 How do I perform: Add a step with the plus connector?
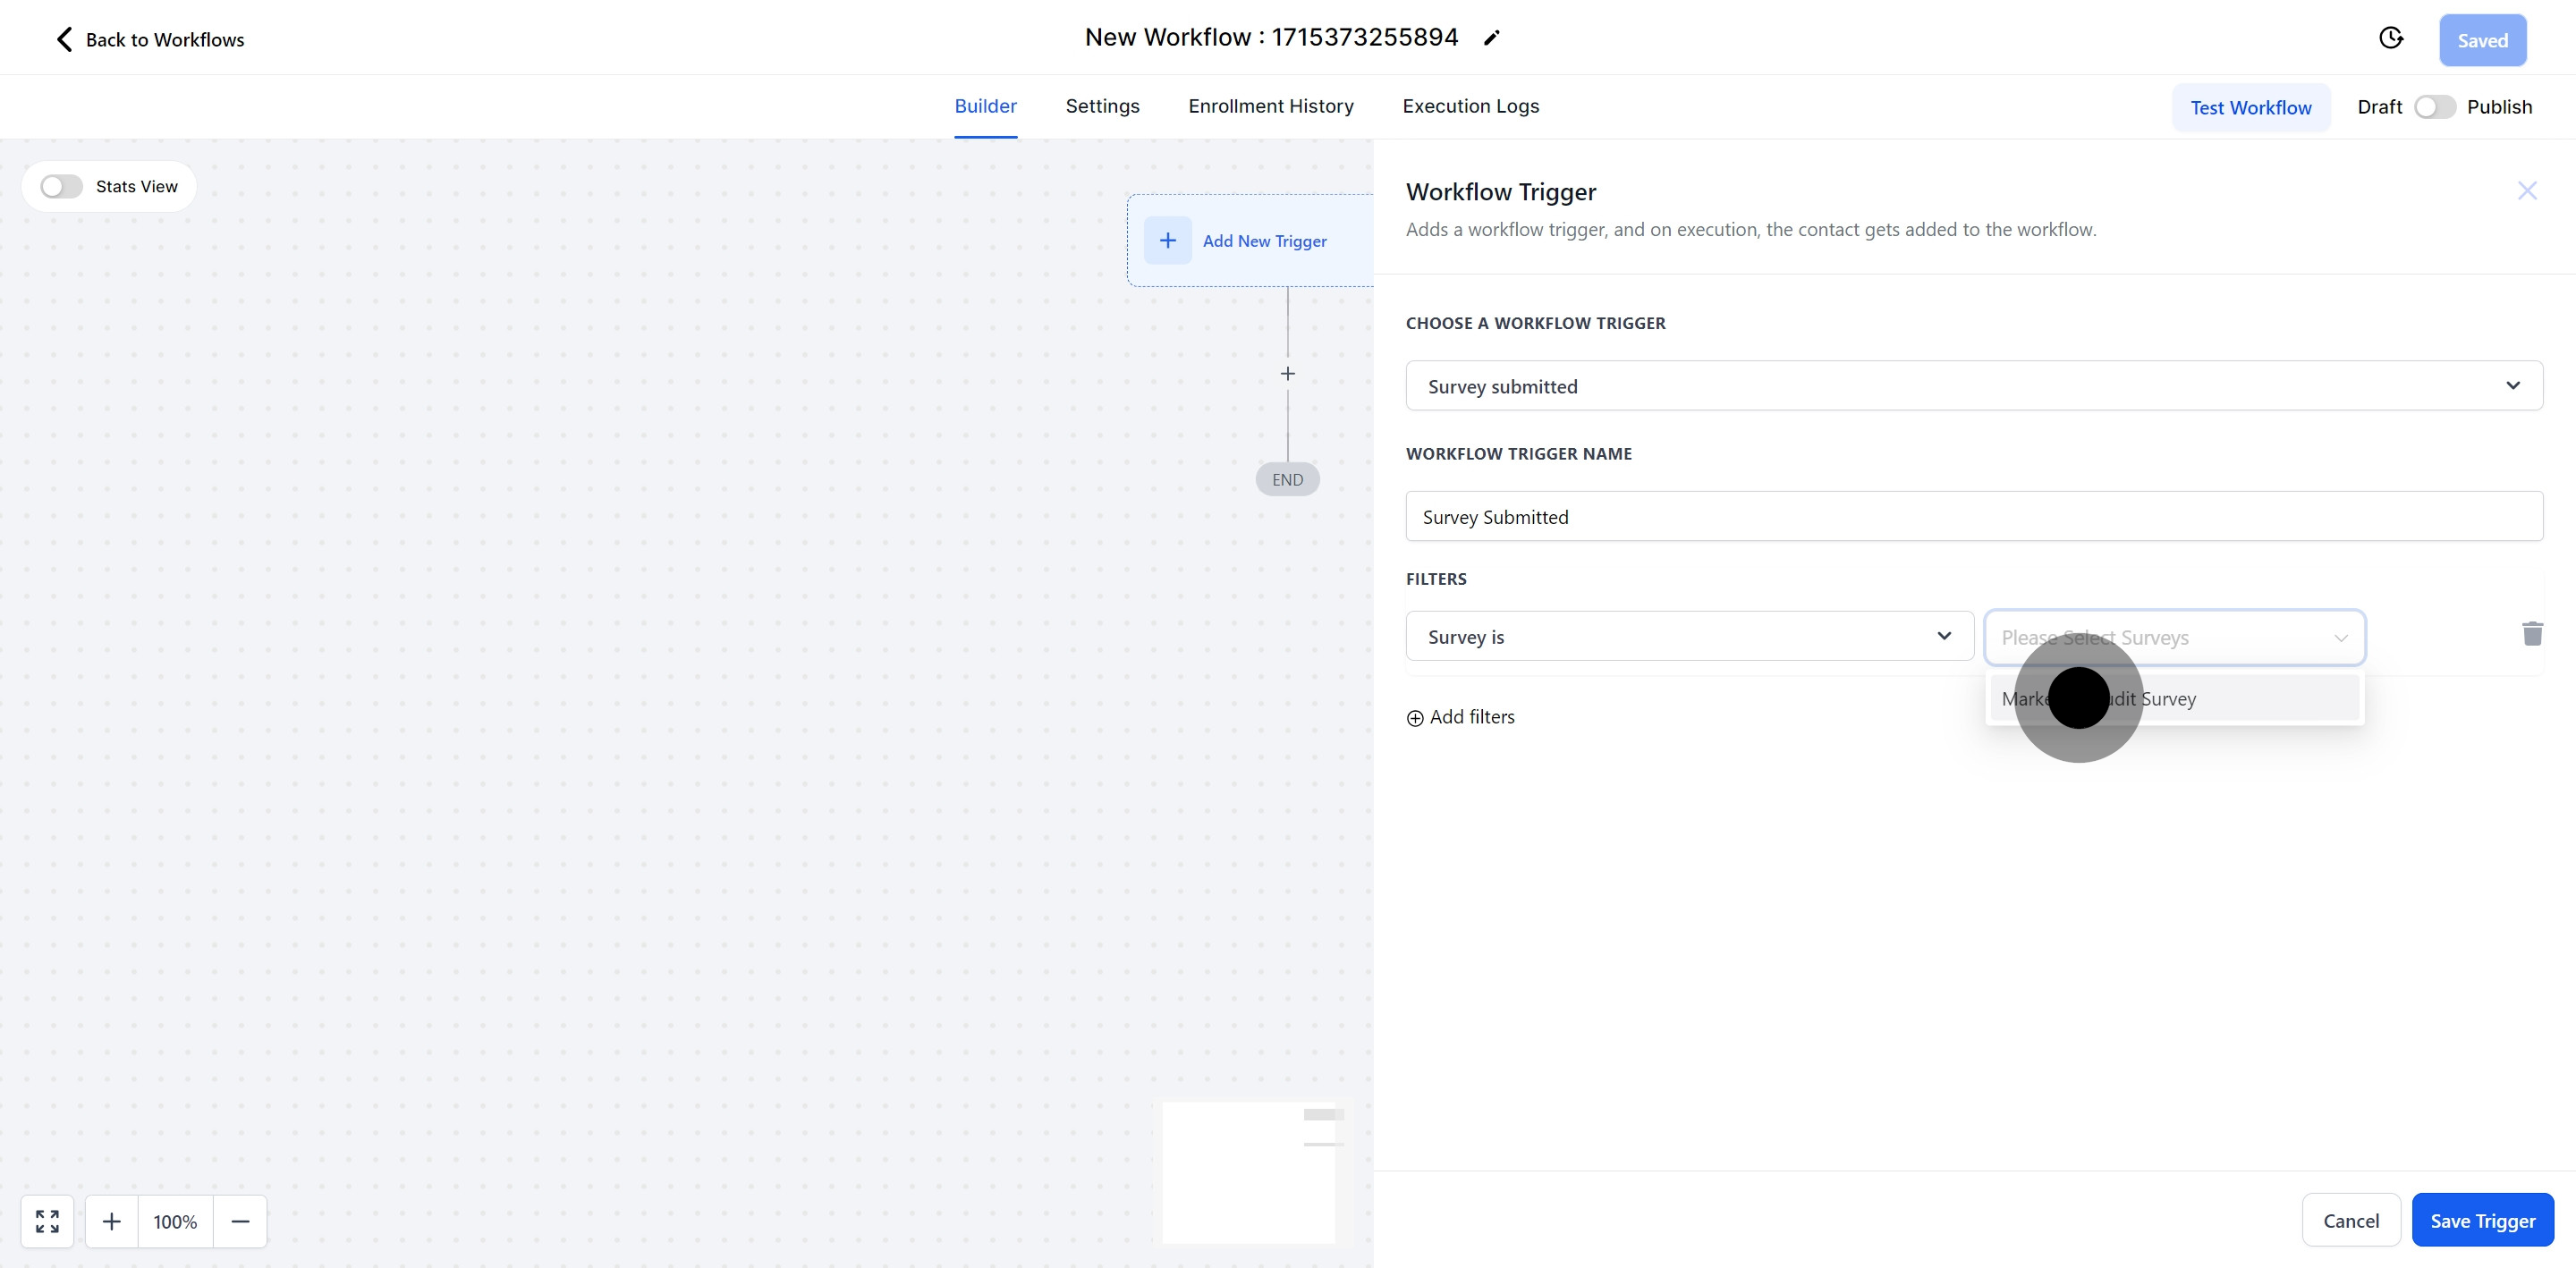(1288, 374)
